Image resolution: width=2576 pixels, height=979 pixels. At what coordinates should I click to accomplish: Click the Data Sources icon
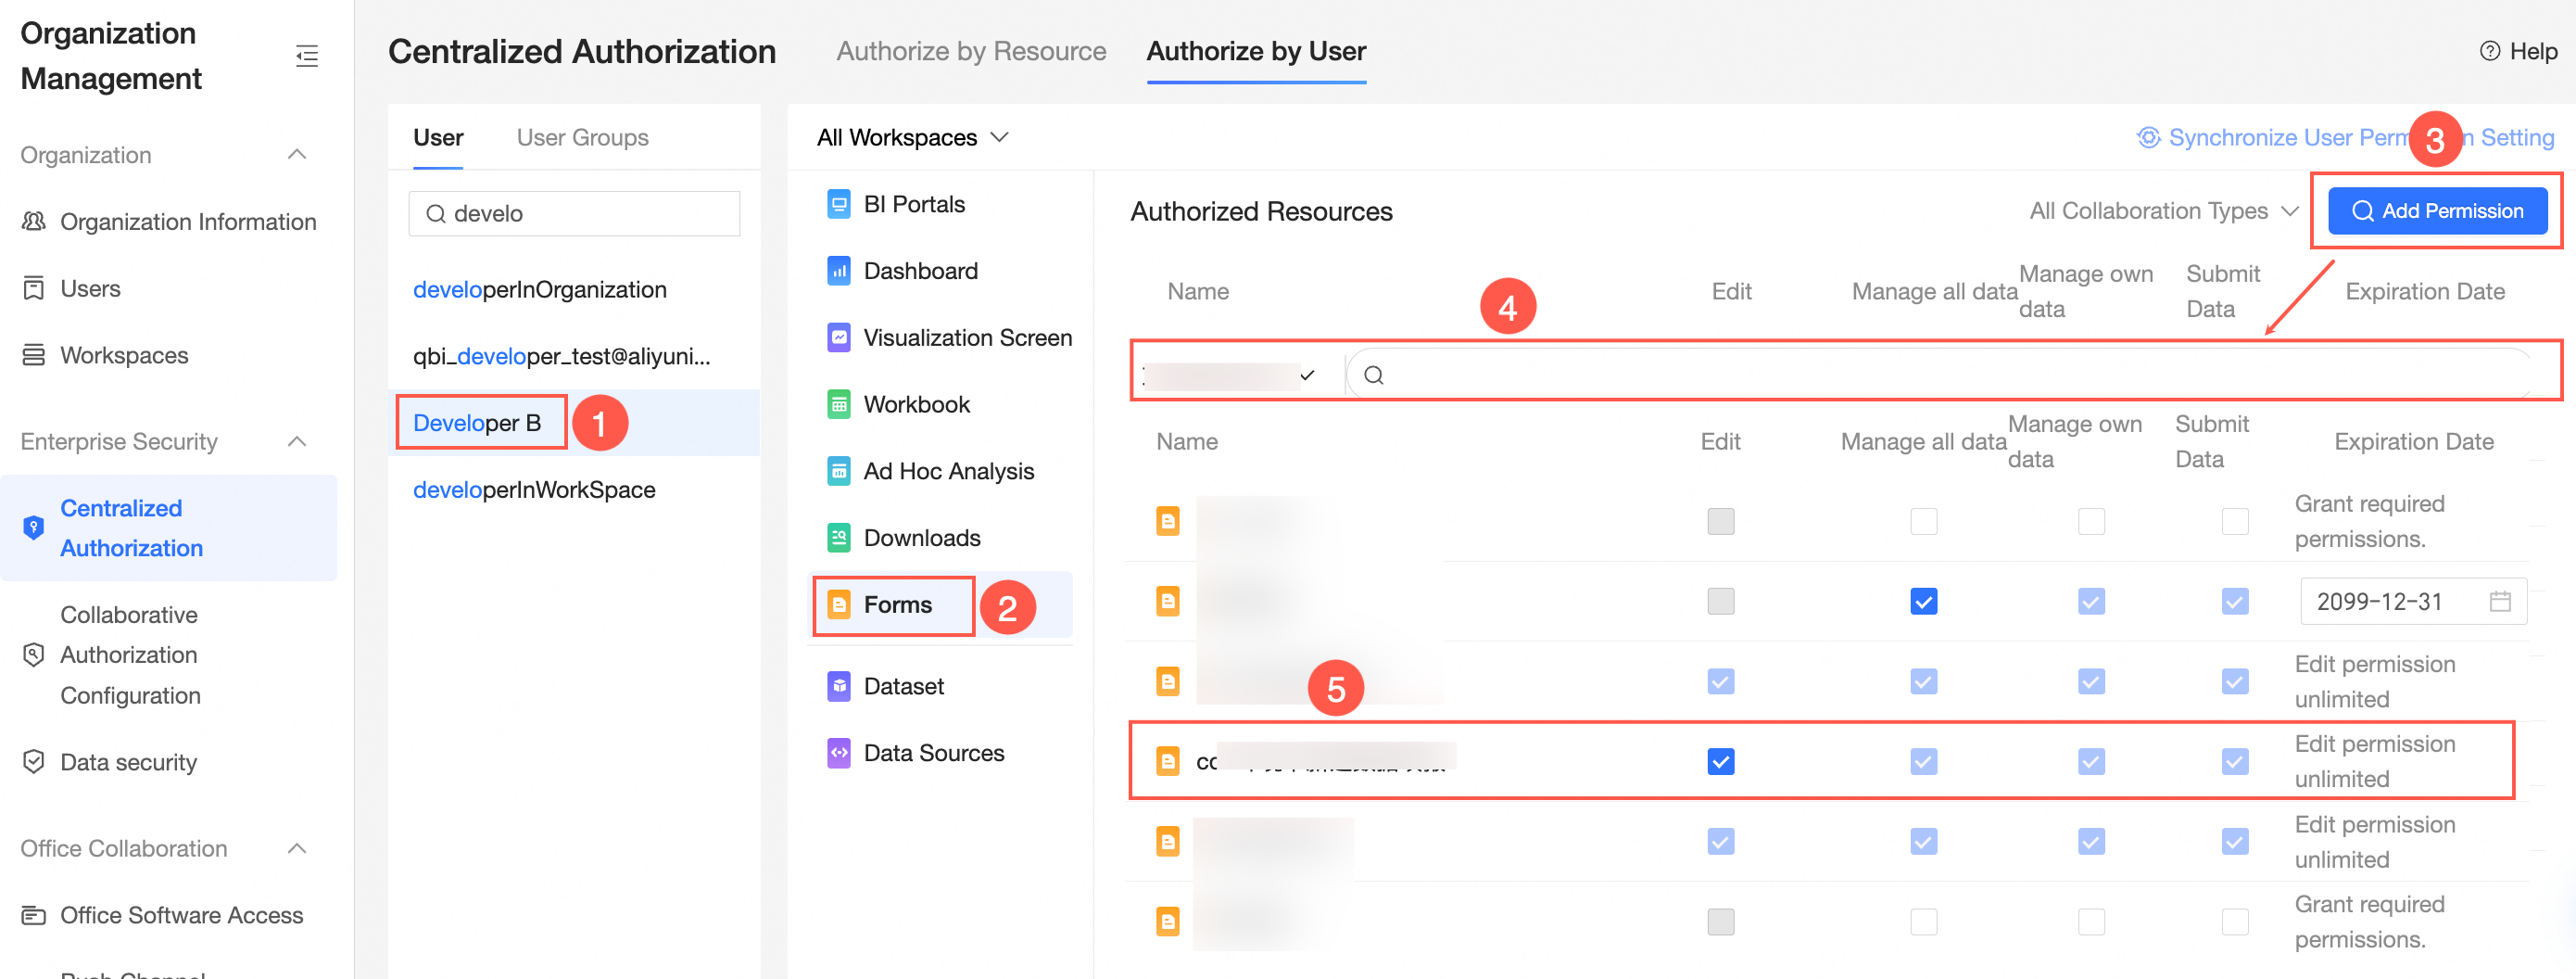pyautogui.click(x=839, y=753)
